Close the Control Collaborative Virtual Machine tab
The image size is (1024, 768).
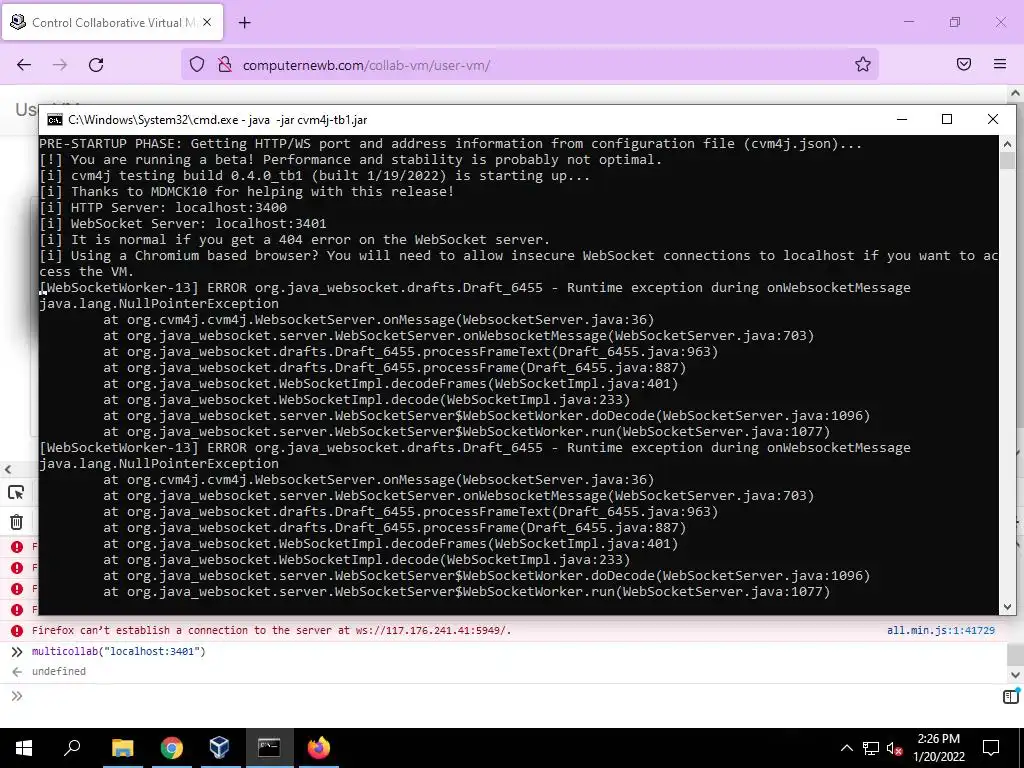(x=207, y=22)
